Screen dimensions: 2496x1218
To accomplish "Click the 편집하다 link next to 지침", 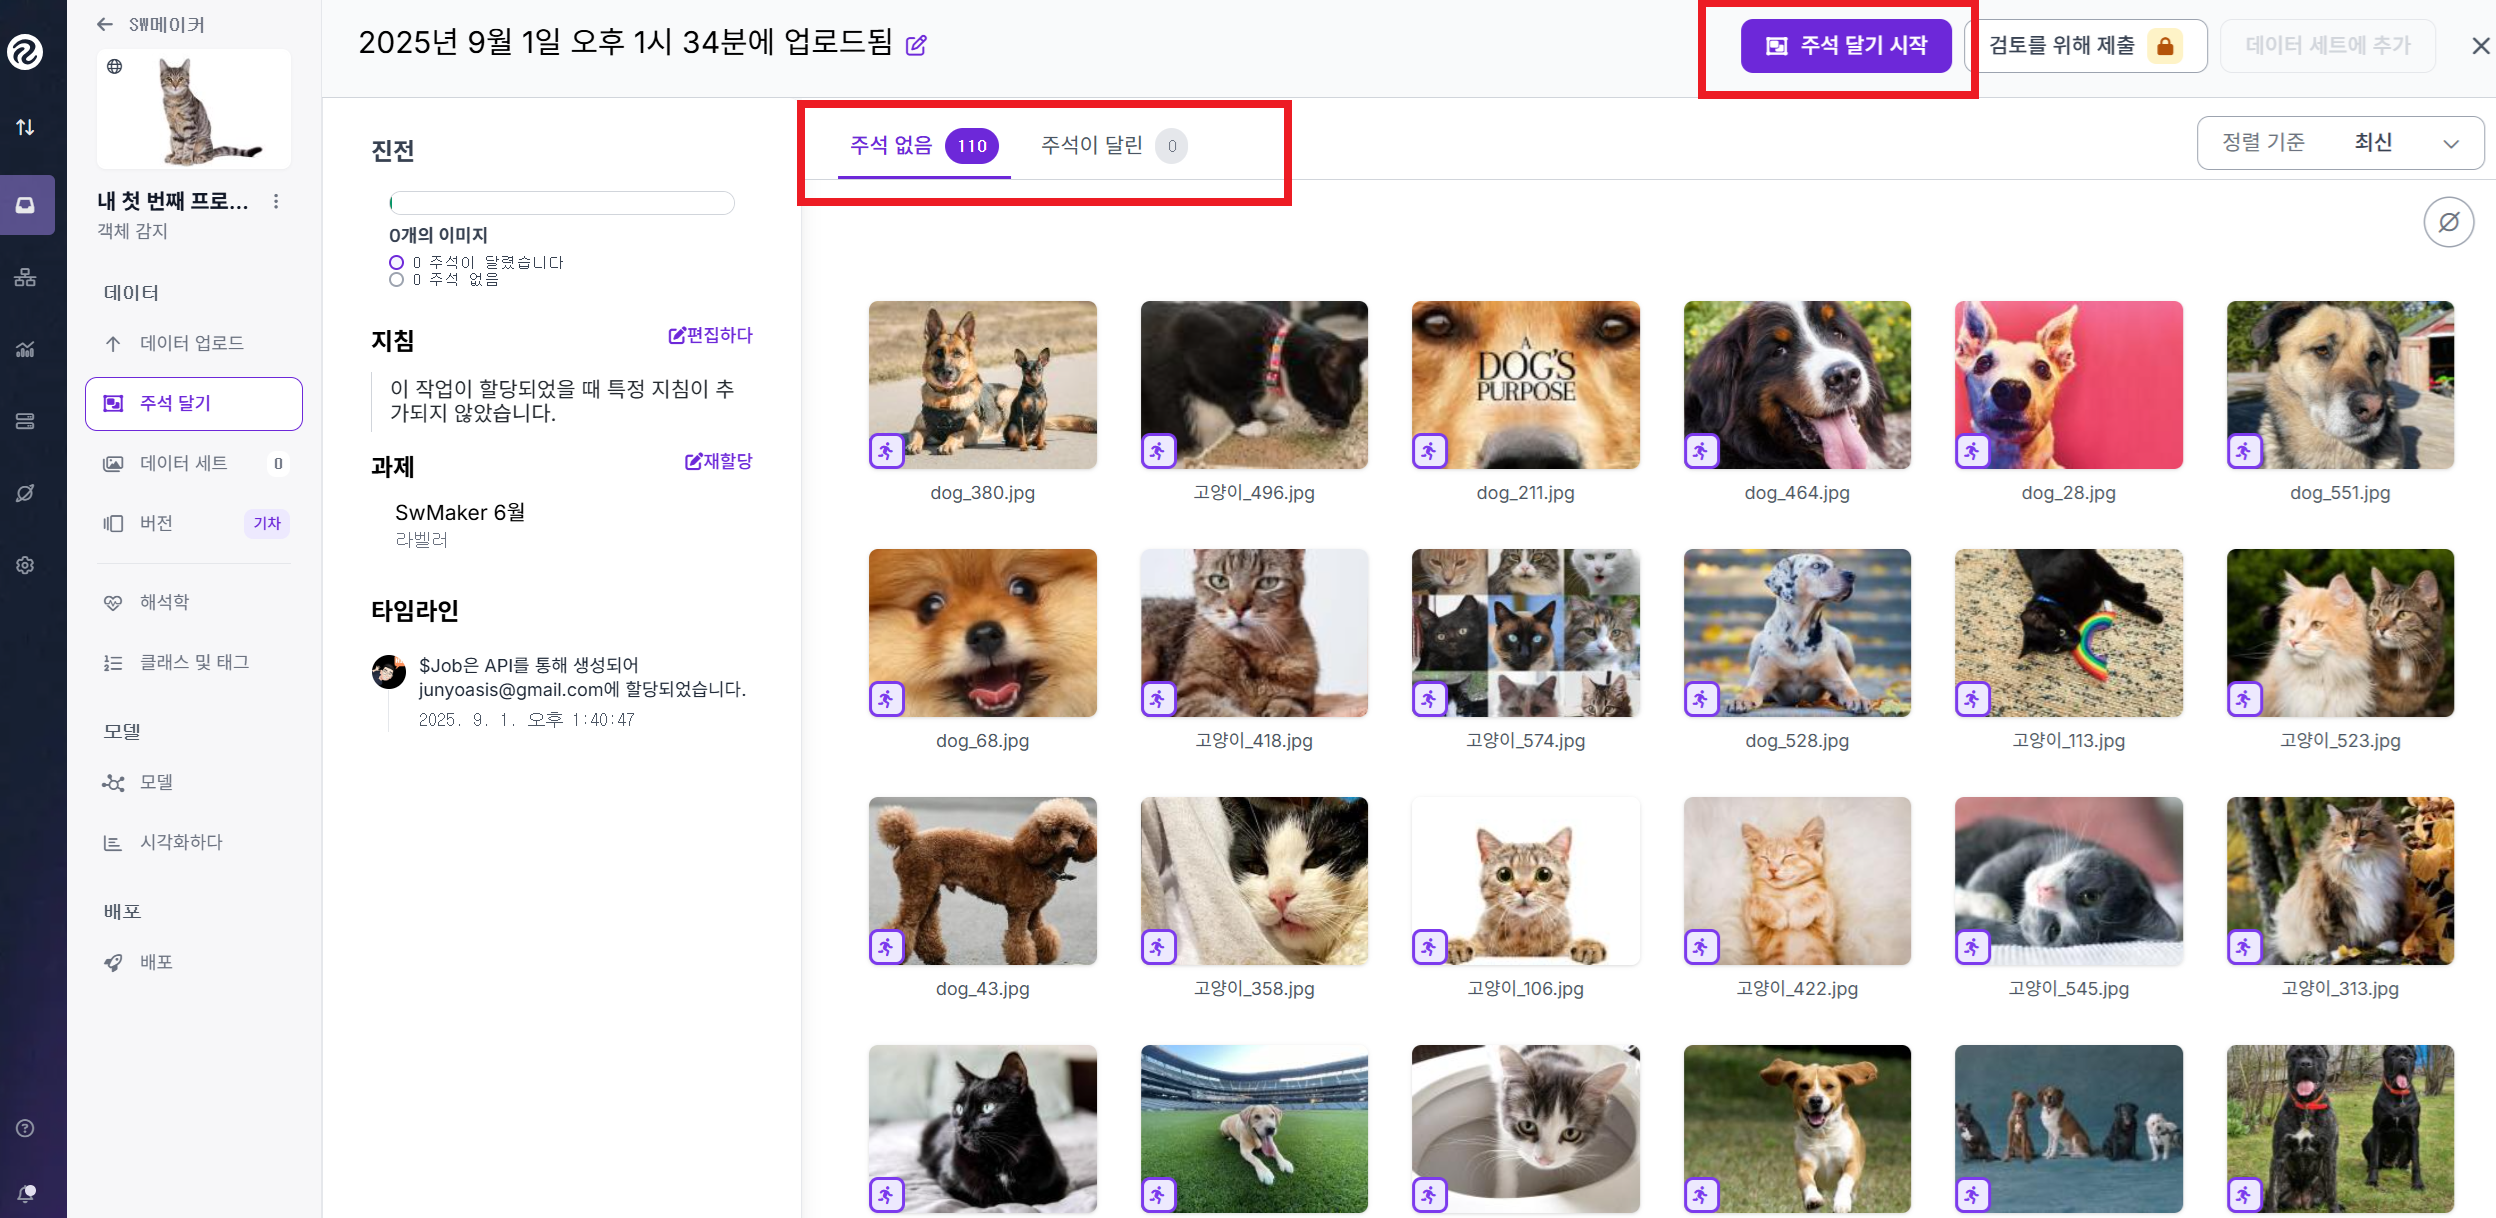I will pyautogui.click(x=710, y=335).
